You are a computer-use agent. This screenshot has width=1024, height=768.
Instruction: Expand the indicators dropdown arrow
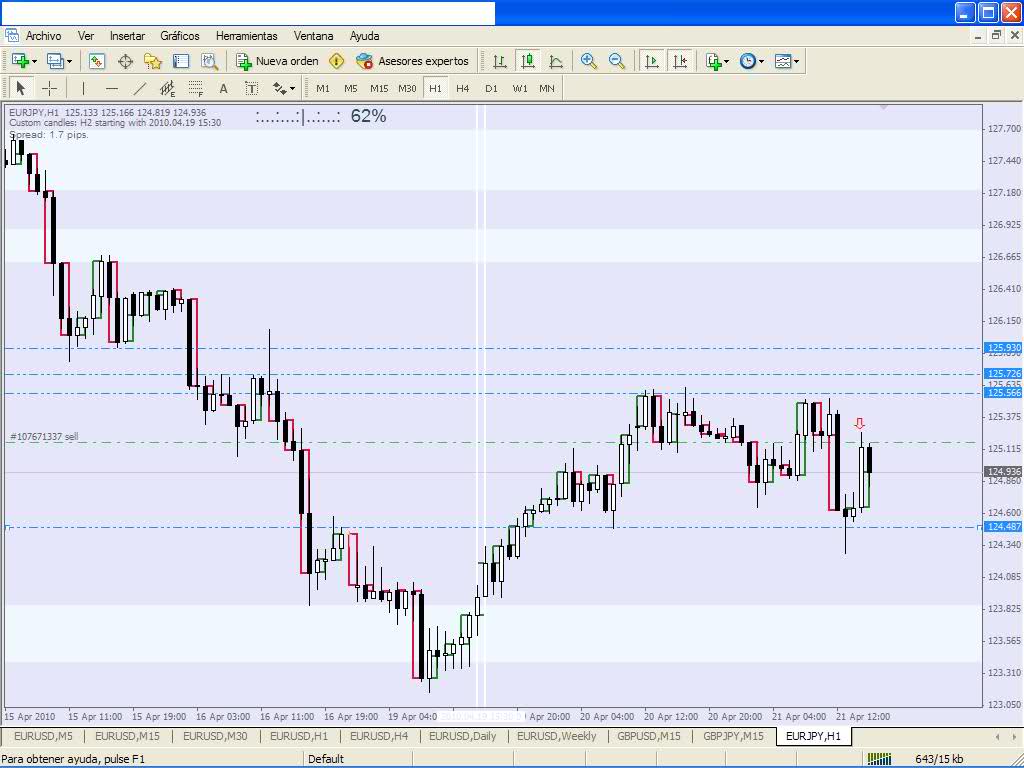coord(727,61)
